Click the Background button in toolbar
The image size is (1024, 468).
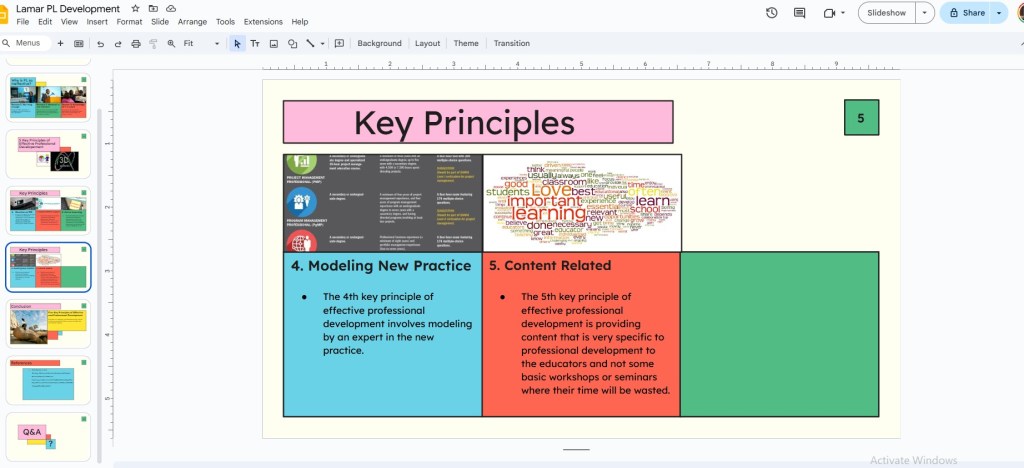[379, 43]
